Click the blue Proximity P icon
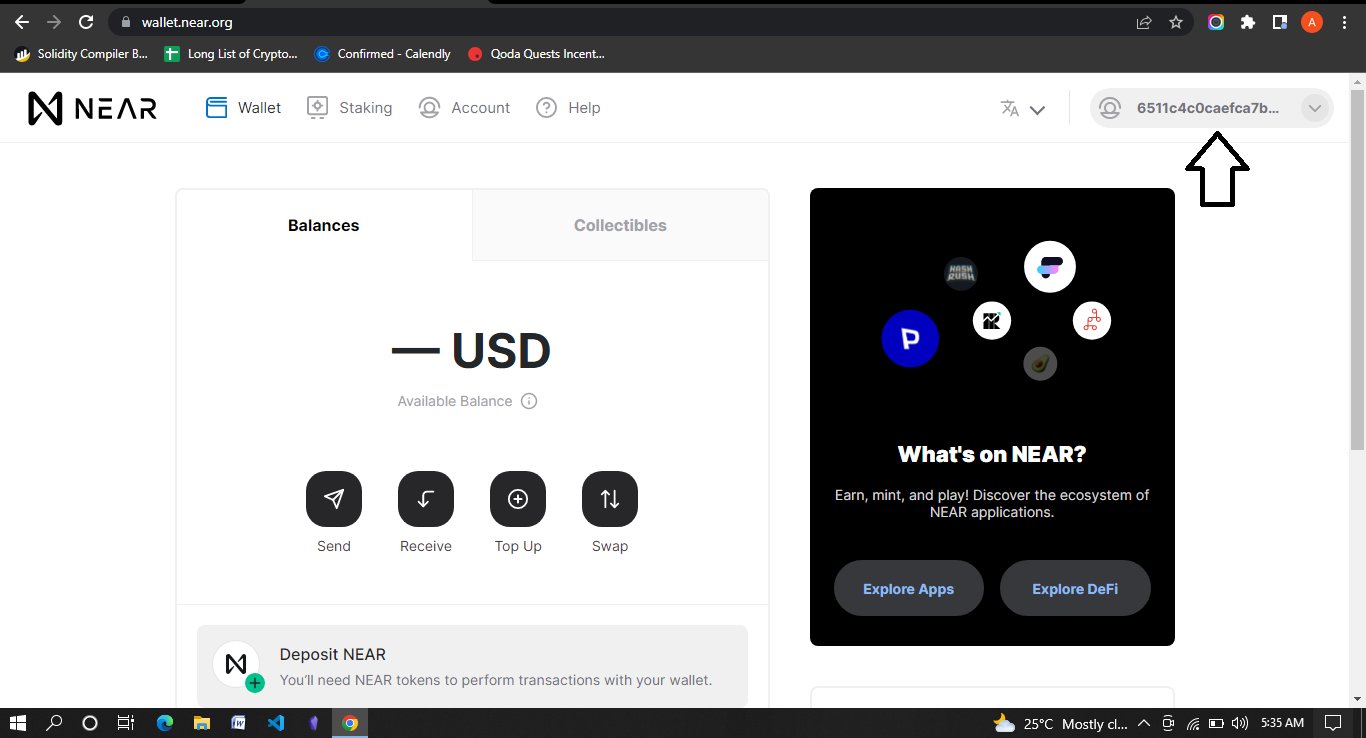This screenshot has width=1366, height=738. tap(910, 339)
